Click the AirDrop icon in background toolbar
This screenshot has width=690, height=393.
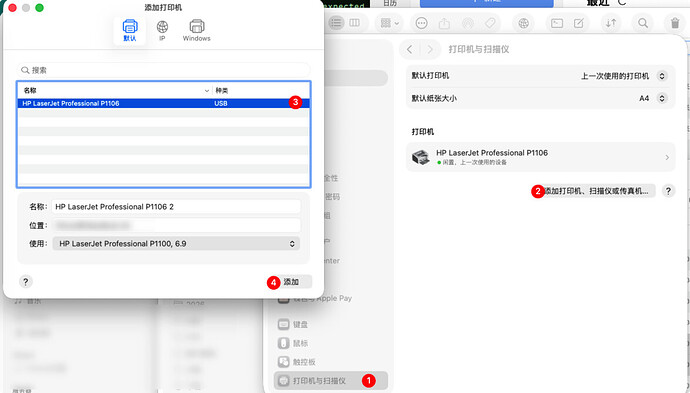click(x=468, y=23)
